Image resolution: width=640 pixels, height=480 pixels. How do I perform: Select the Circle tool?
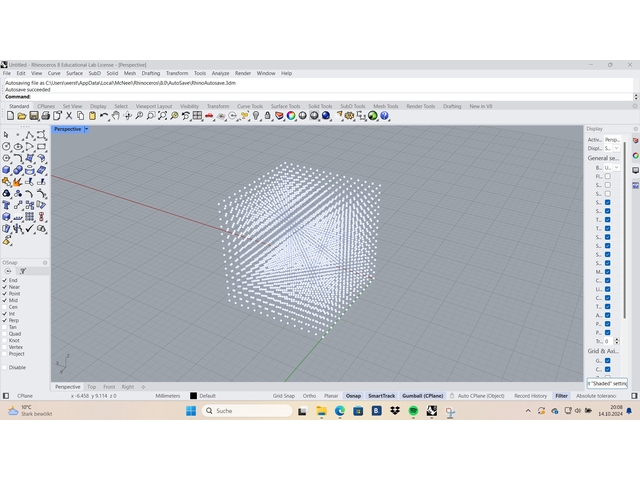(x=6, y=147)
